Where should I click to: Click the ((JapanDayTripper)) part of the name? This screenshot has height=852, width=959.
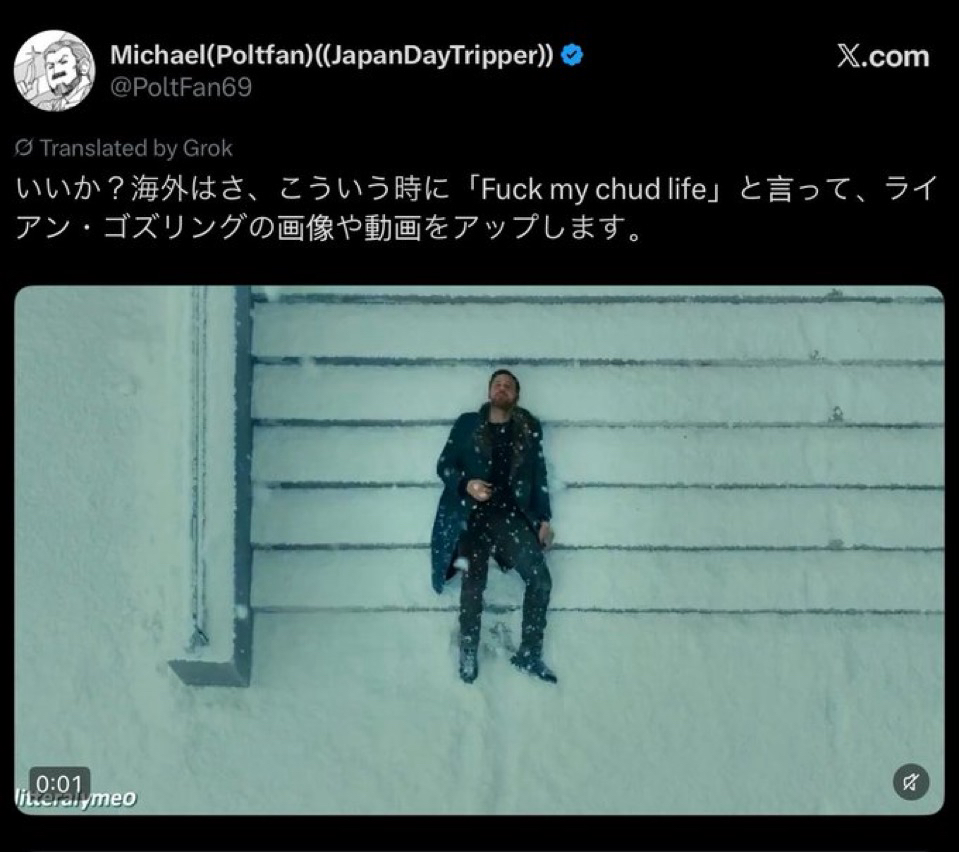pyautogui.click(x=432, y=55)
